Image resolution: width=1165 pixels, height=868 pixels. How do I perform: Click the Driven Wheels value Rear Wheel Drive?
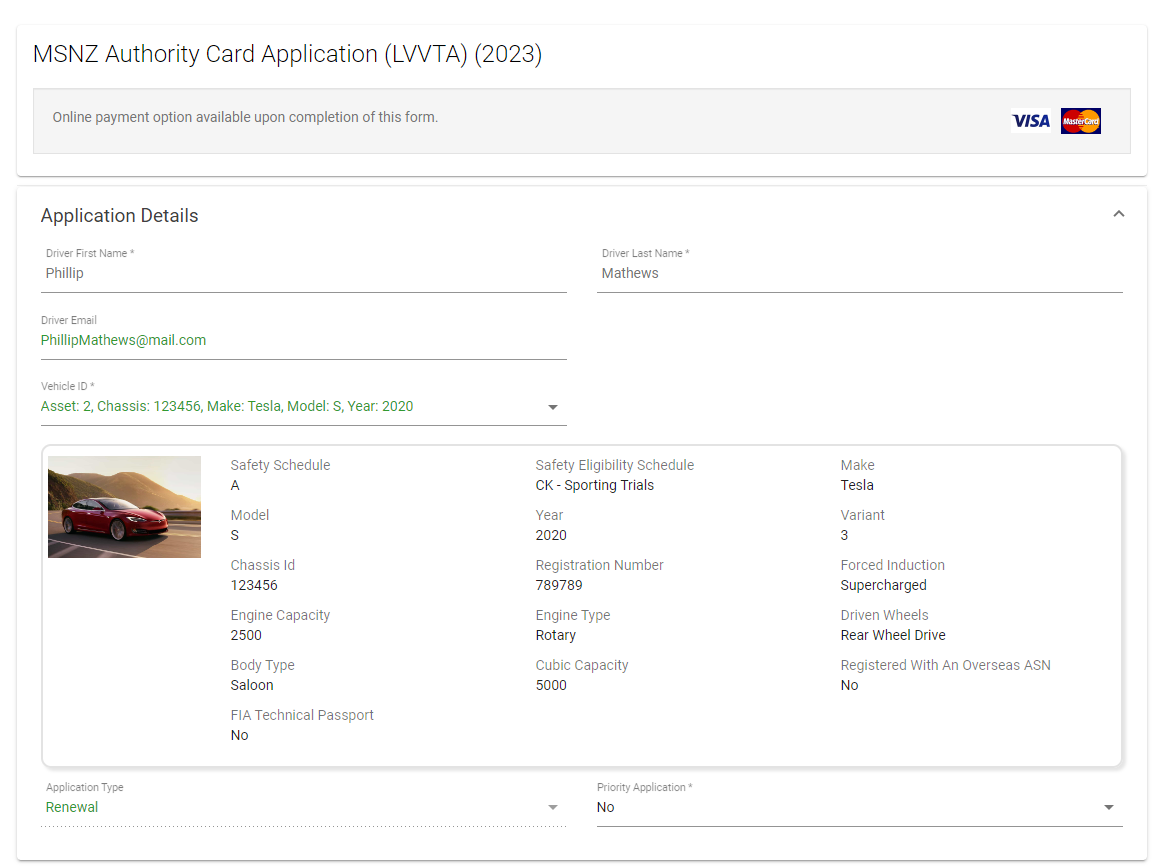893,635
